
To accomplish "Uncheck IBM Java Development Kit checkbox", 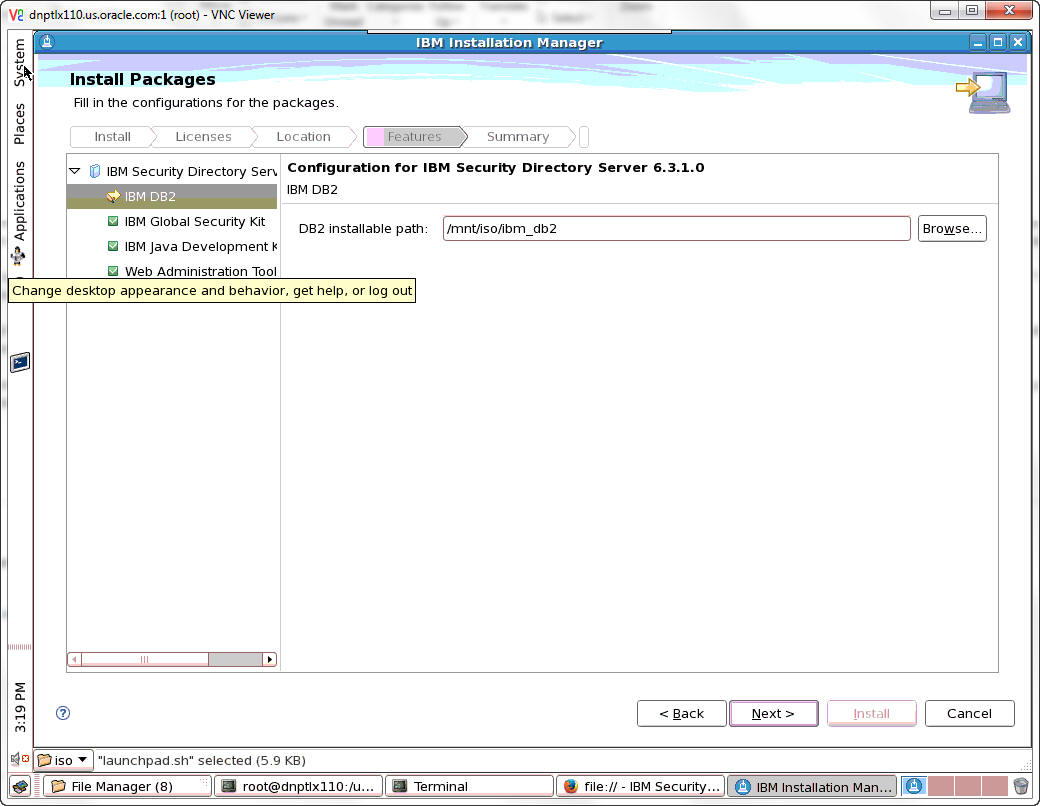I will coord(113,246).
